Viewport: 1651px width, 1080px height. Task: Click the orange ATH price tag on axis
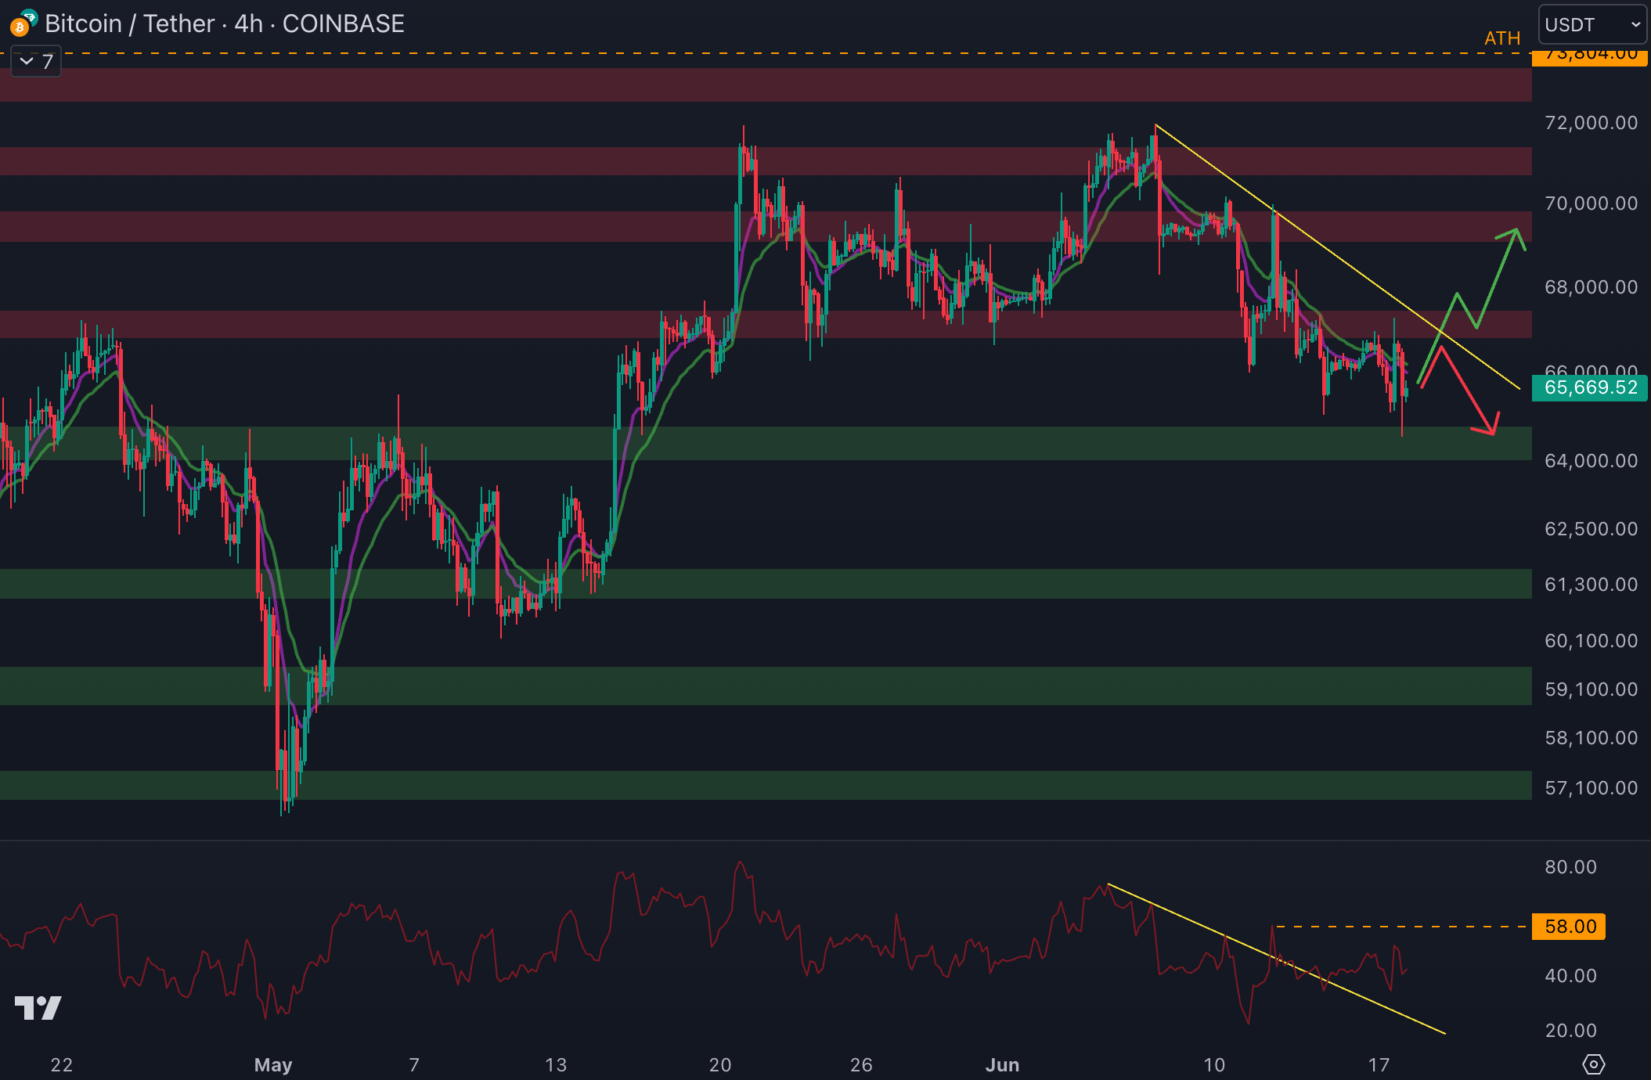1590,56
